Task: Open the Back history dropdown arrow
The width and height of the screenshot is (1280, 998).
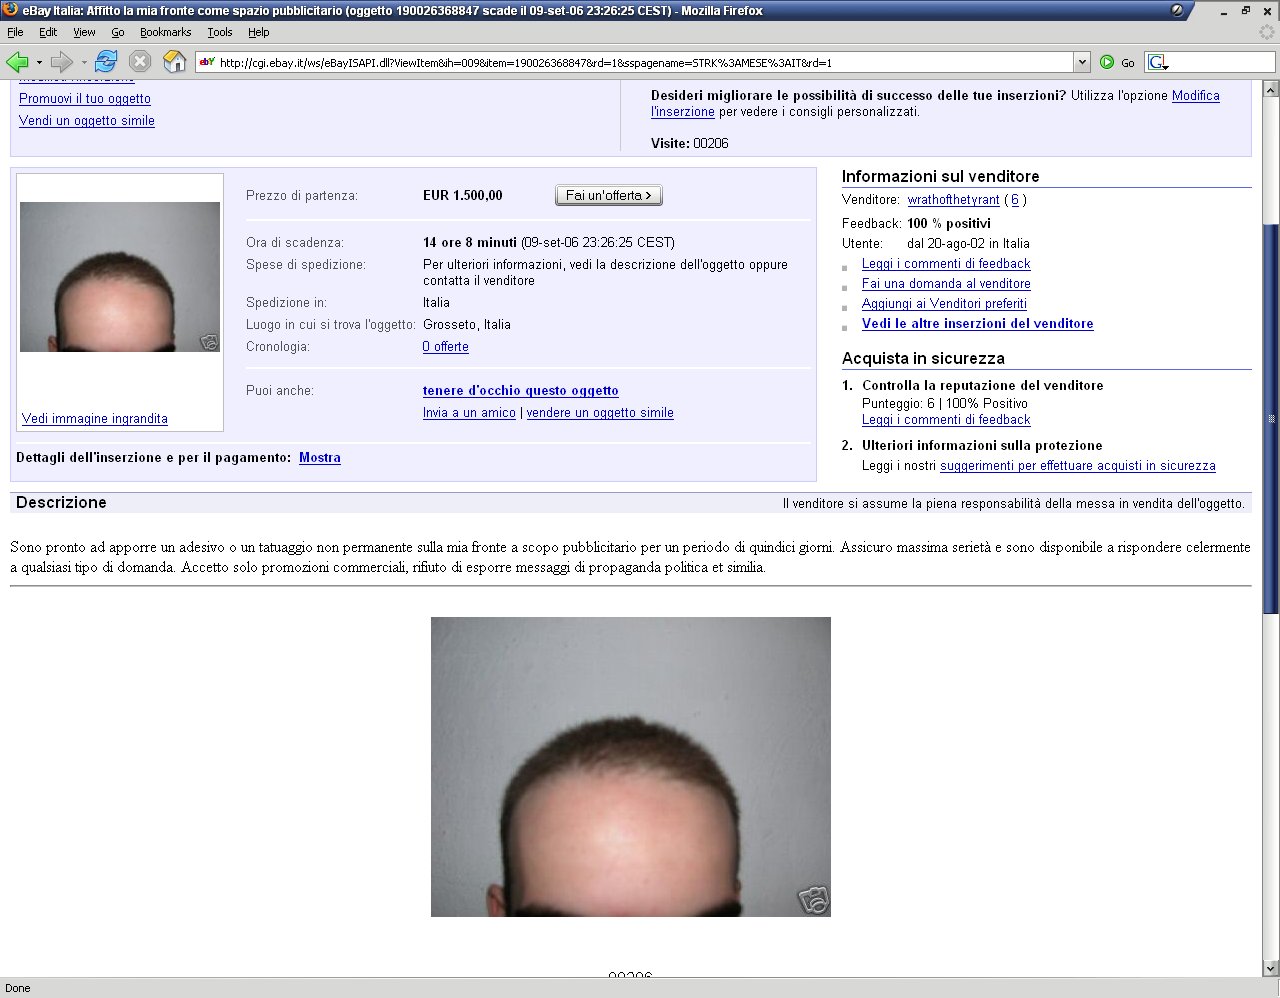Action: (x=39, y=62)
